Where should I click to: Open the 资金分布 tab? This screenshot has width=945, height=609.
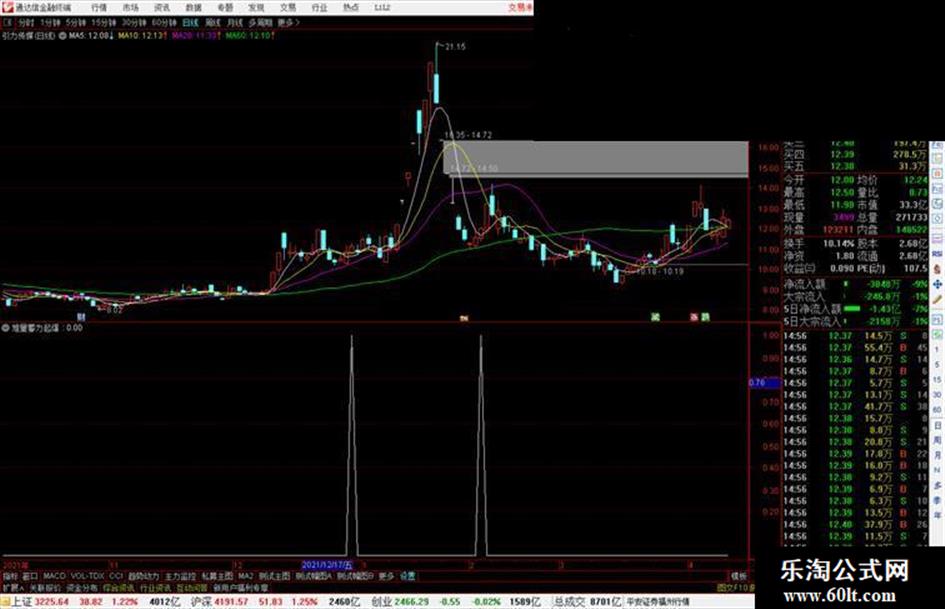point(81,587)
